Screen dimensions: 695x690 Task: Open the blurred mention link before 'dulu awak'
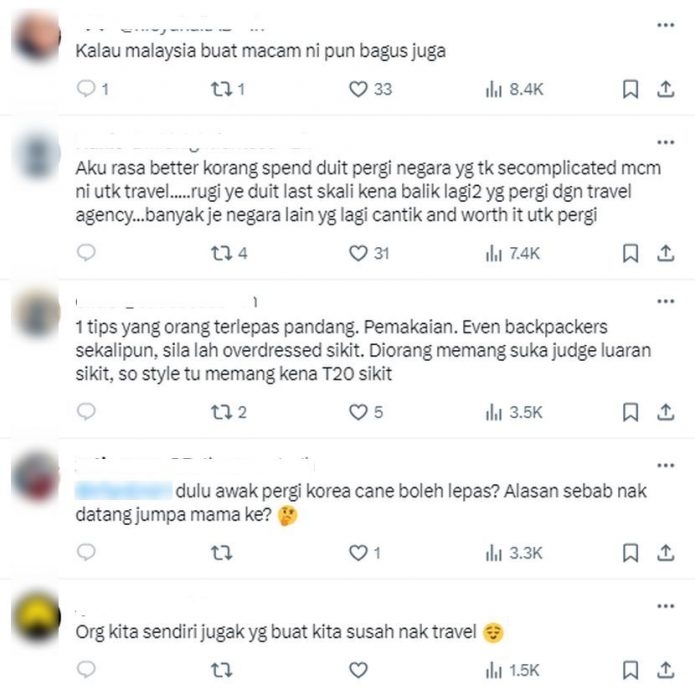tap(123, 491)
